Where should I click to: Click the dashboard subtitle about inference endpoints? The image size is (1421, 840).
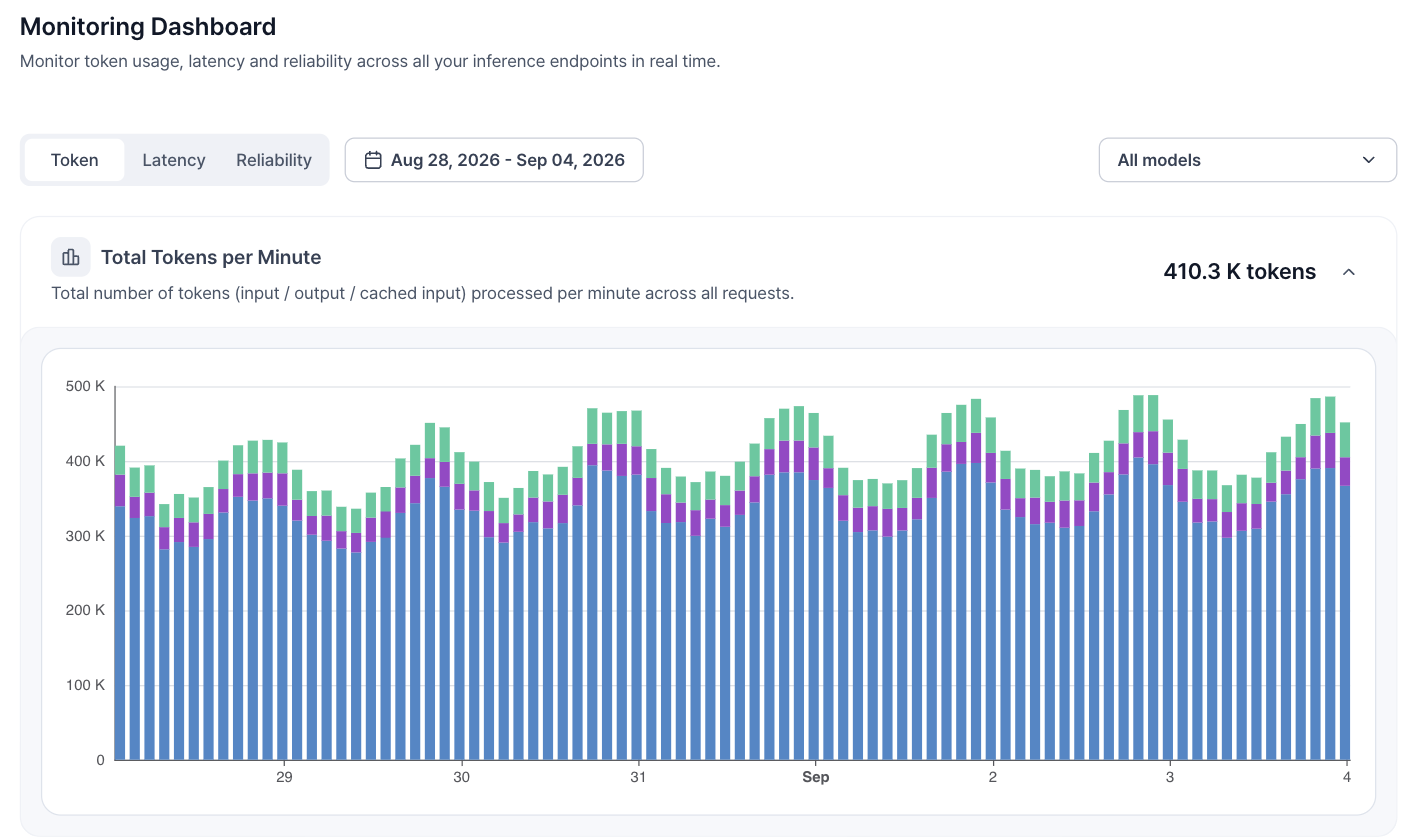pyautogui.click(x=370, y=61)
